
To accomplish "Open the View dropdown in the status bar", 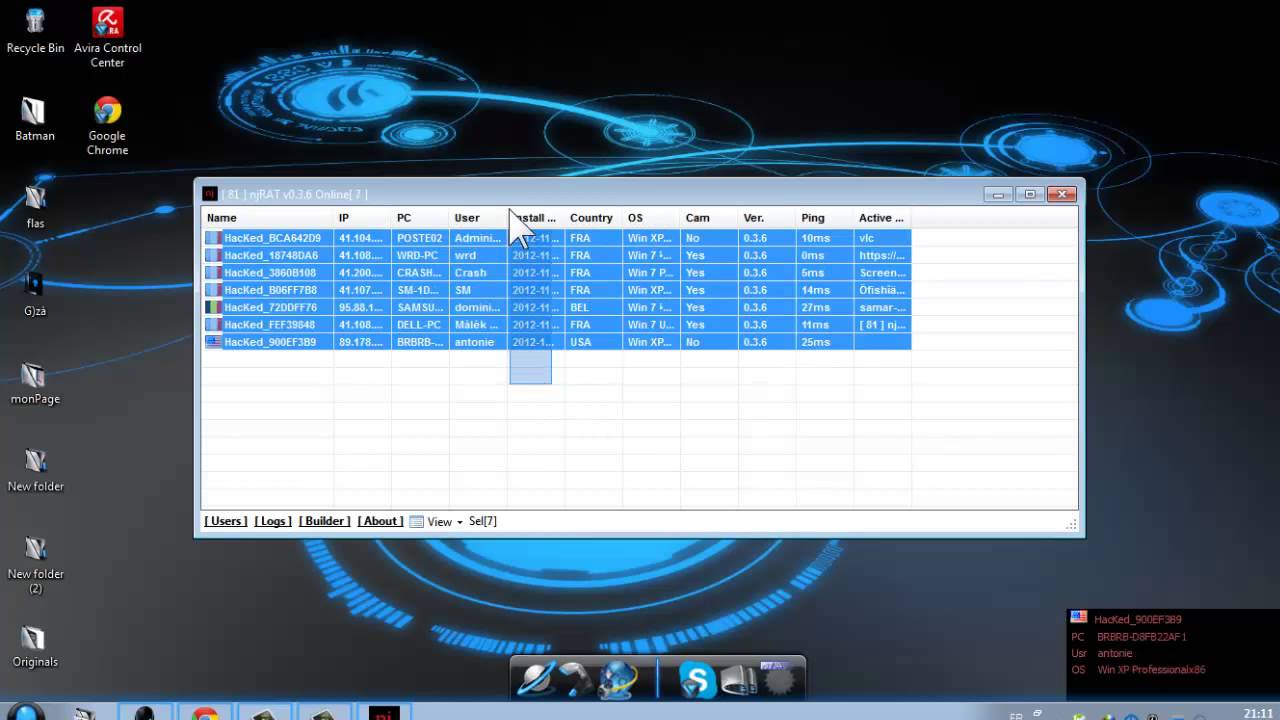I will click(437, 522).
